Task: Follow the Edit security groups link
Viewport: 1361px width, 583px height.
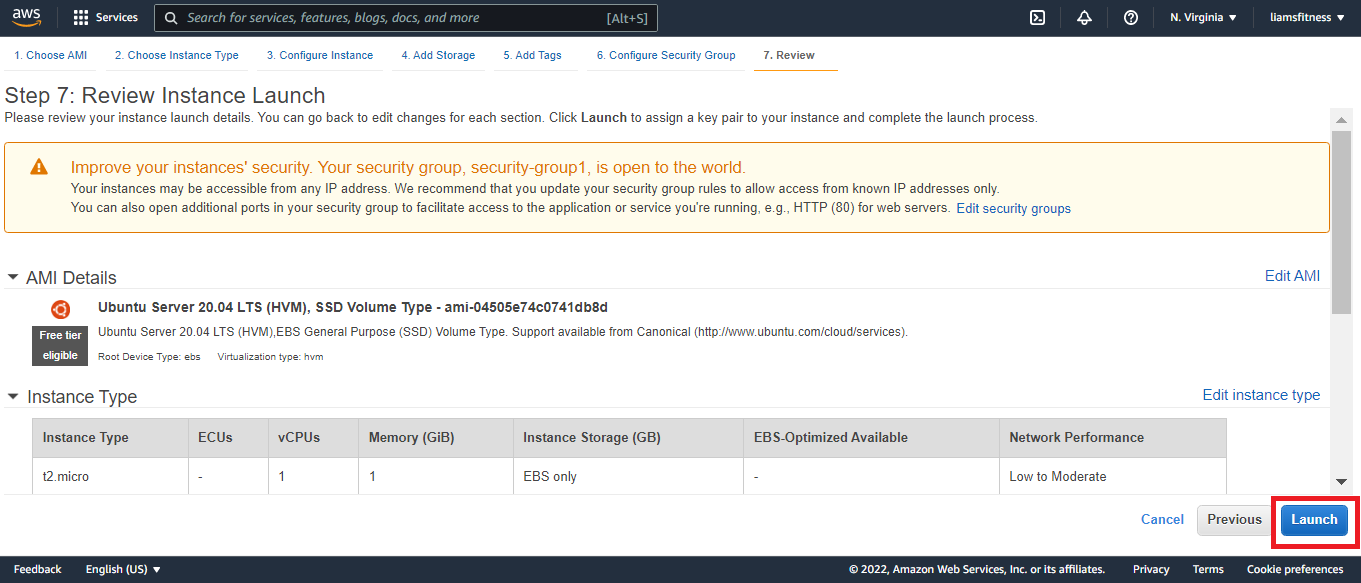Action: click(1013, 209)
